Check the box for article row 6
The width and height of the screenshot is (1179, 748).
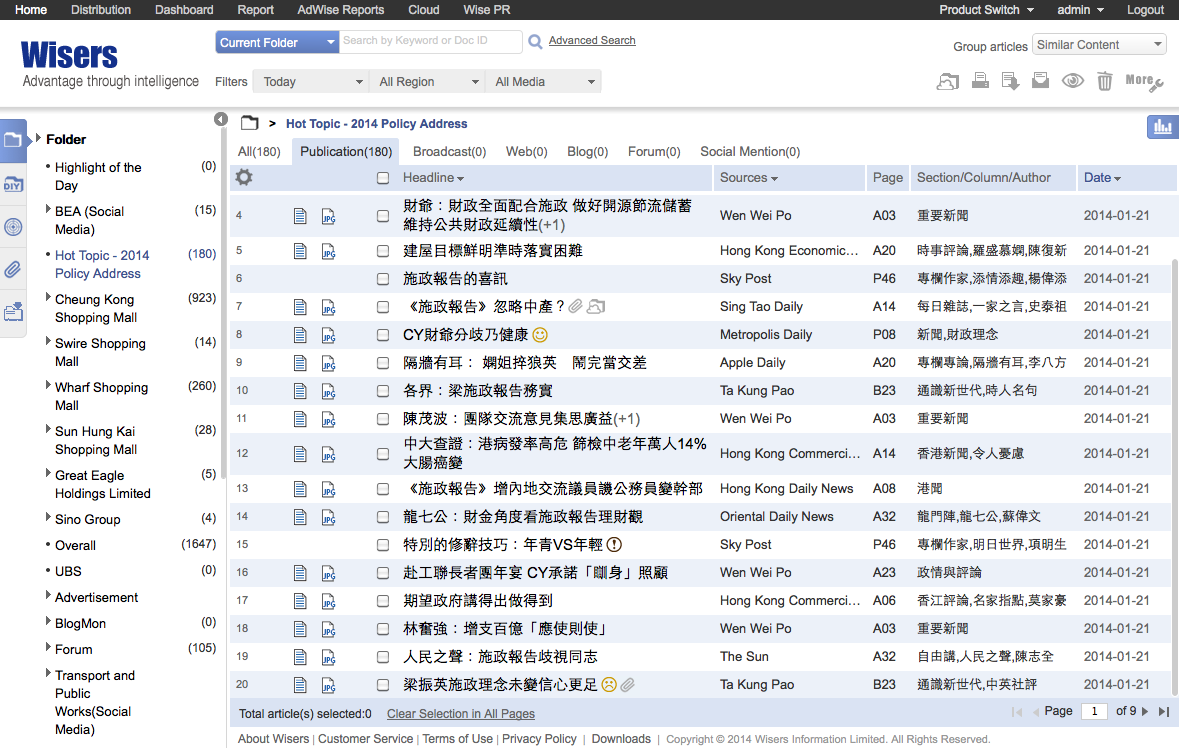point(383,279)
